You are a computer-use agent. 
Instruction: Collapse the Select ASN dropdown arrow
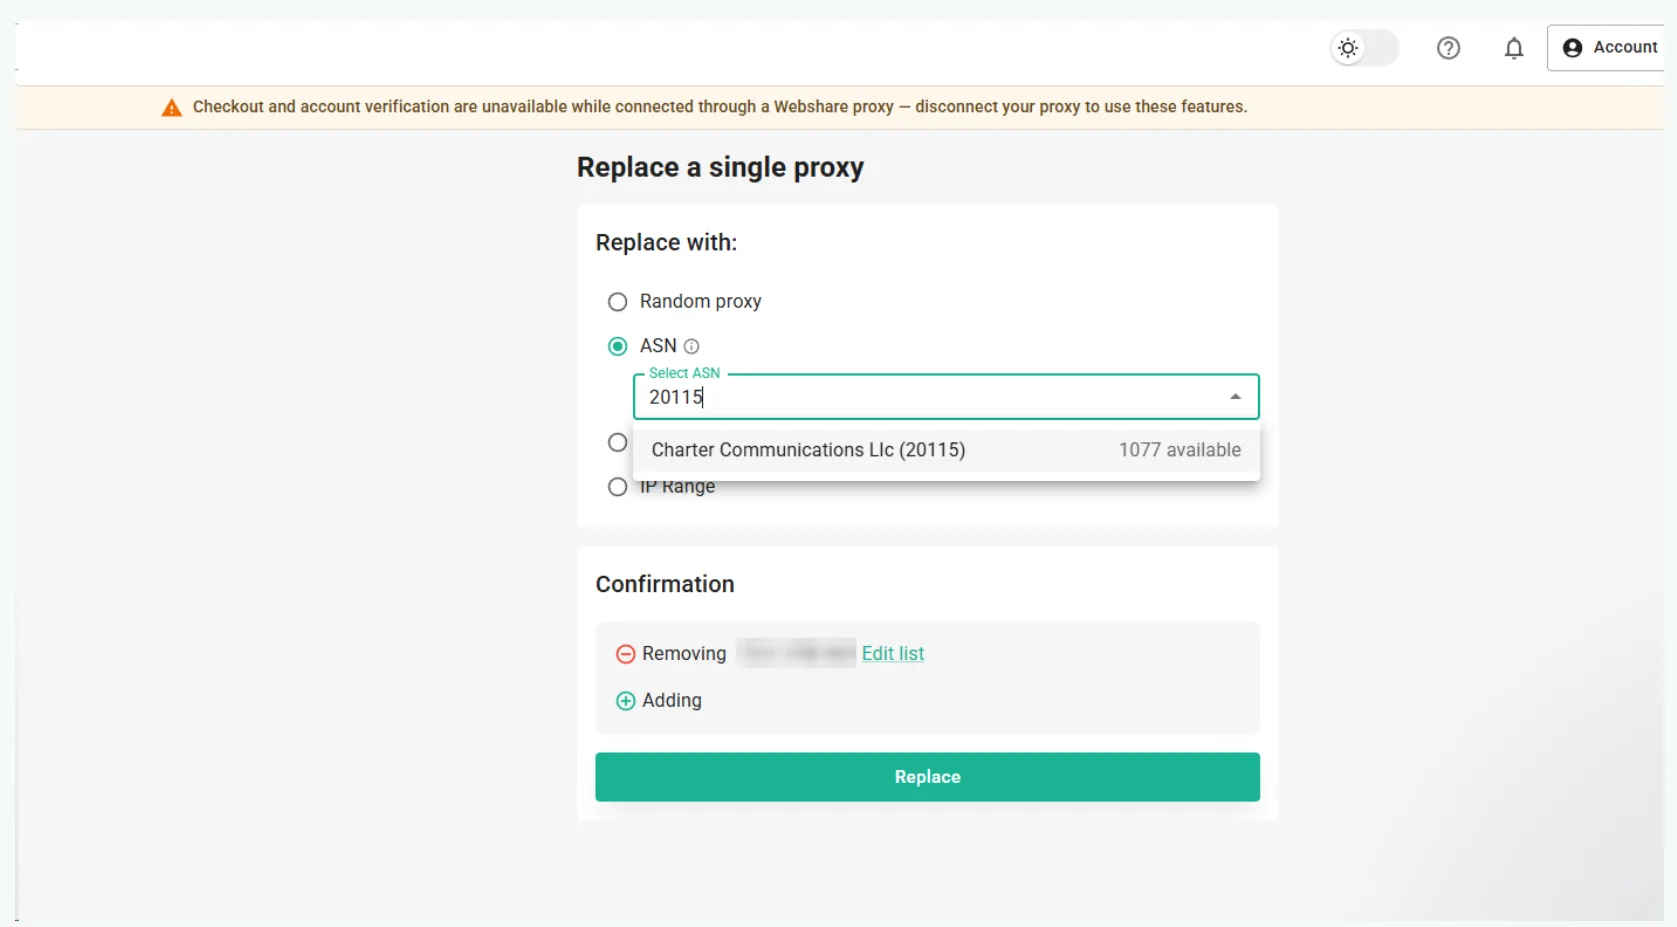pos(1236,397)
